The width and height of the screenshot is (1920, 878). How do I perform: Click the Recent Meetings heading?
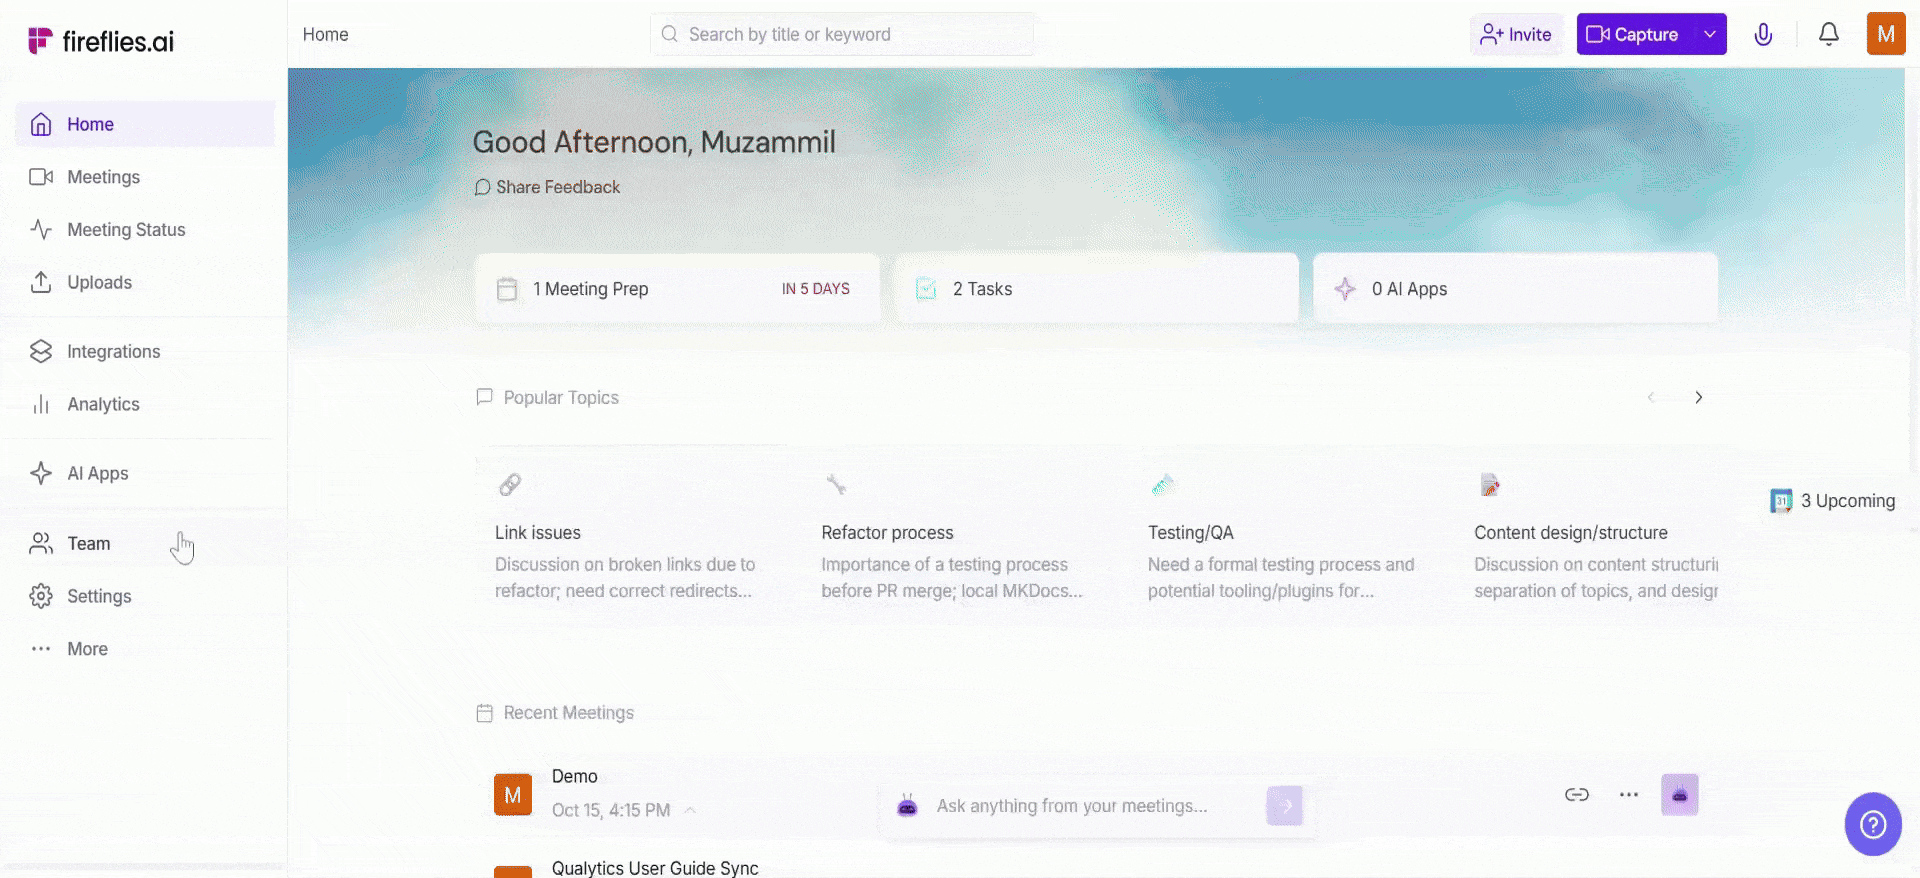click(x=569, y=713)
